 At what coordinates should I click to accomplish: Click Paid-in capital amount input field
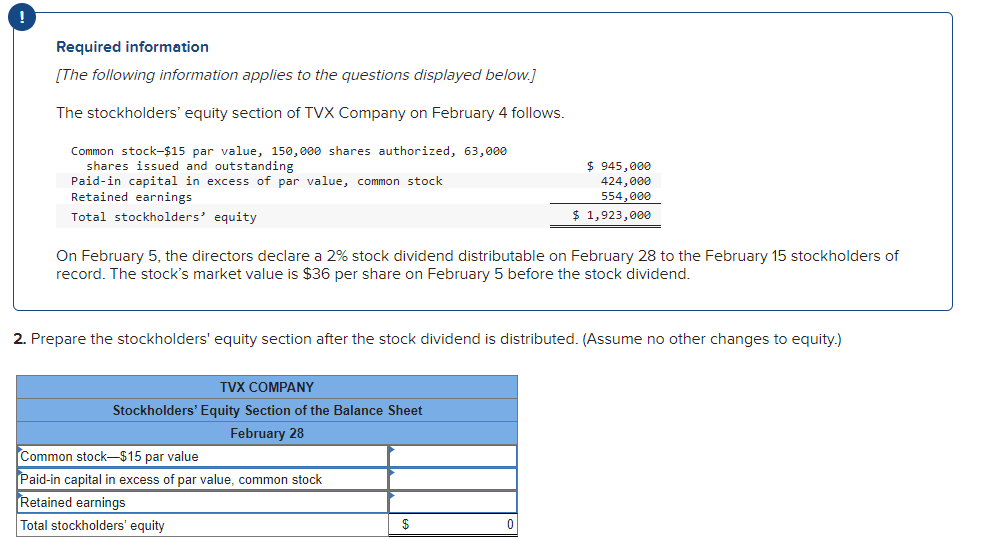453,480
